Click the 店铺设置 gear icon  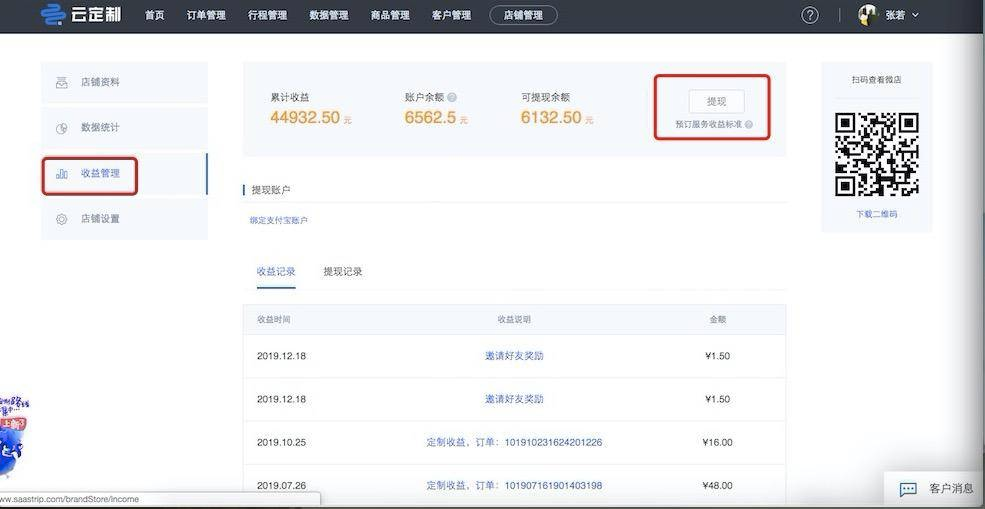coord(62,219)
